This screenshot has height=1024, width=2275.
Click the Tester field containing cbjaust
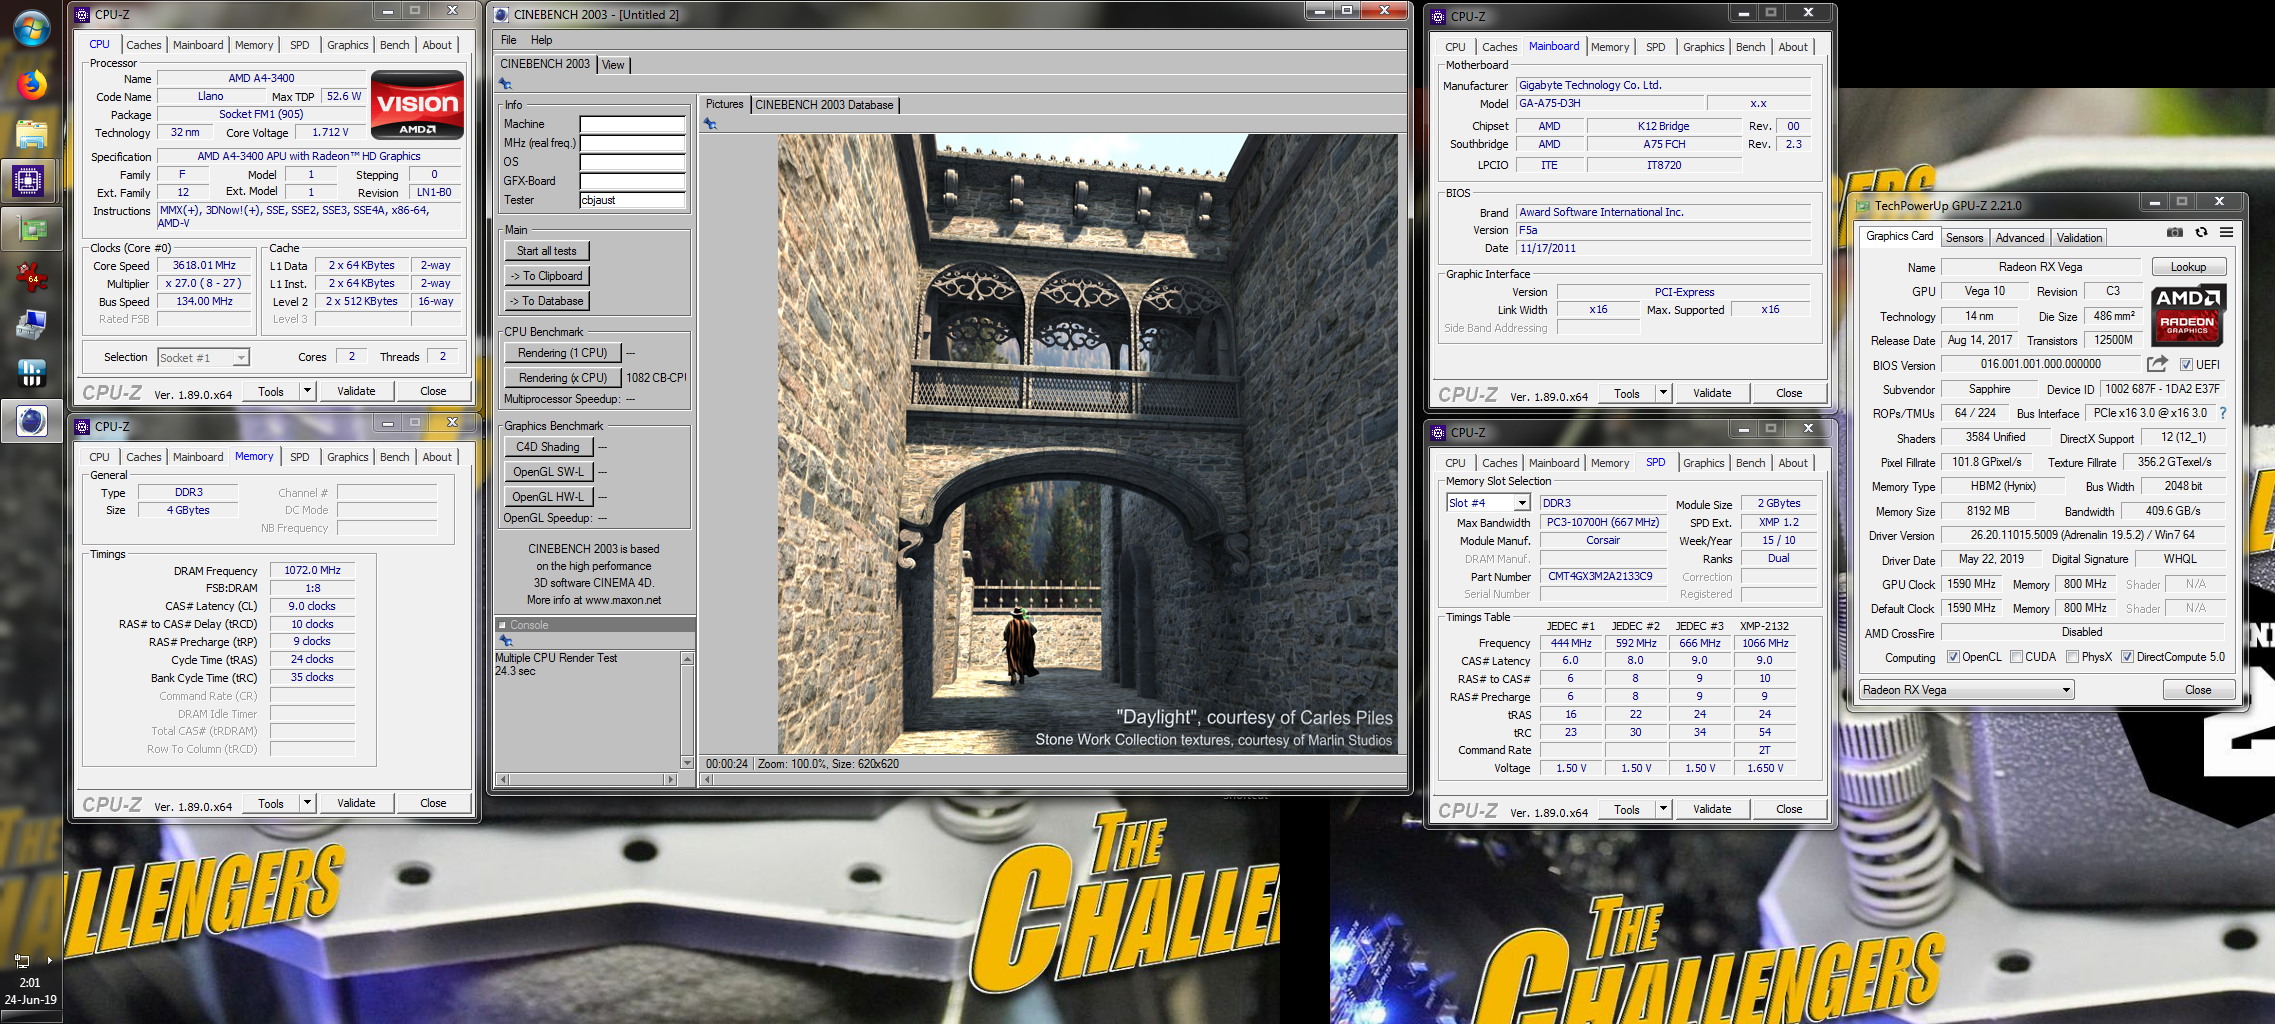click(633, 200)
